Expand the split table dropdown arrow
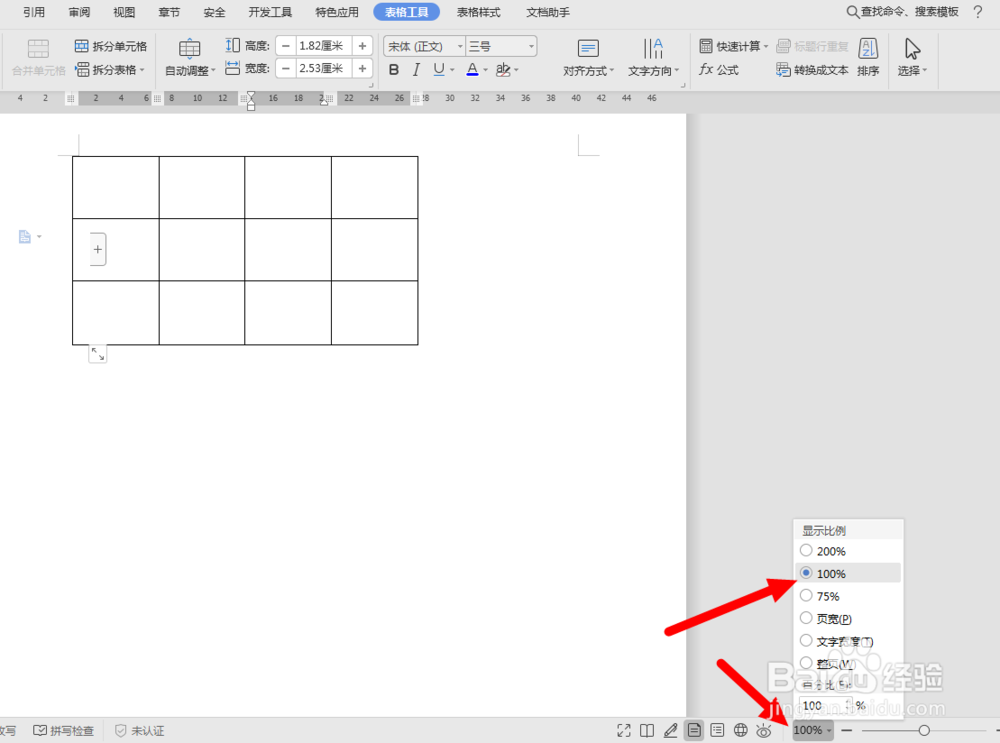Image resolution: width=1000 pixels, height=743 pixels. click(x=142, y=70)
